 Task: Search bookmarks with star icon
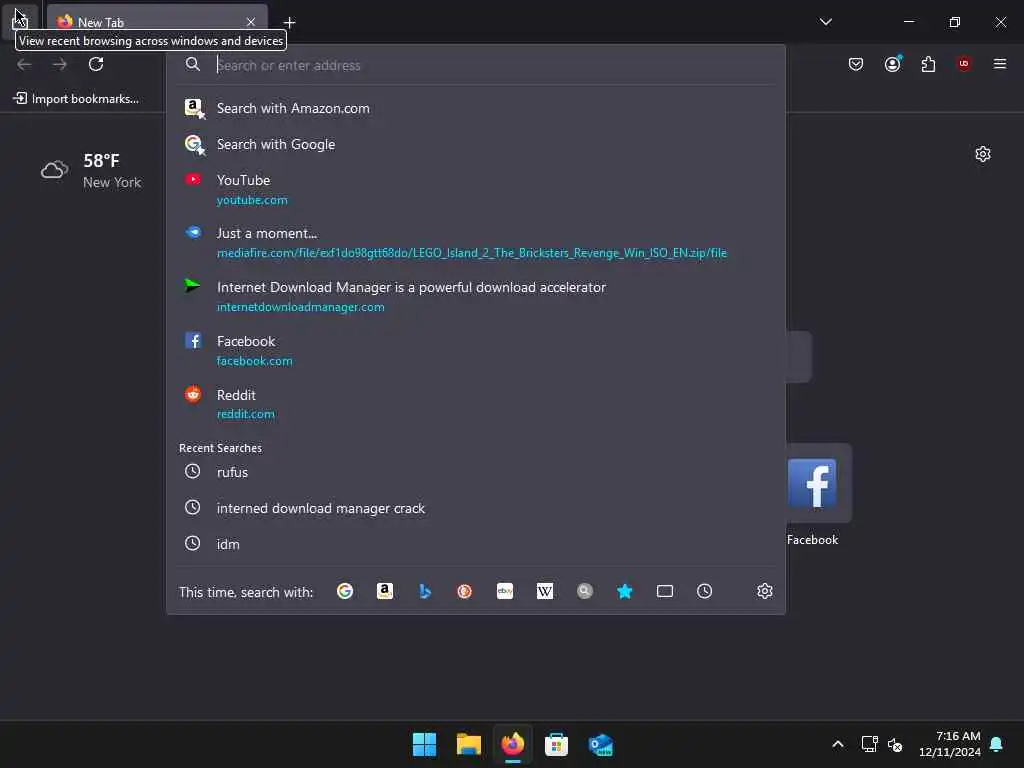click(x=624, y=592)
